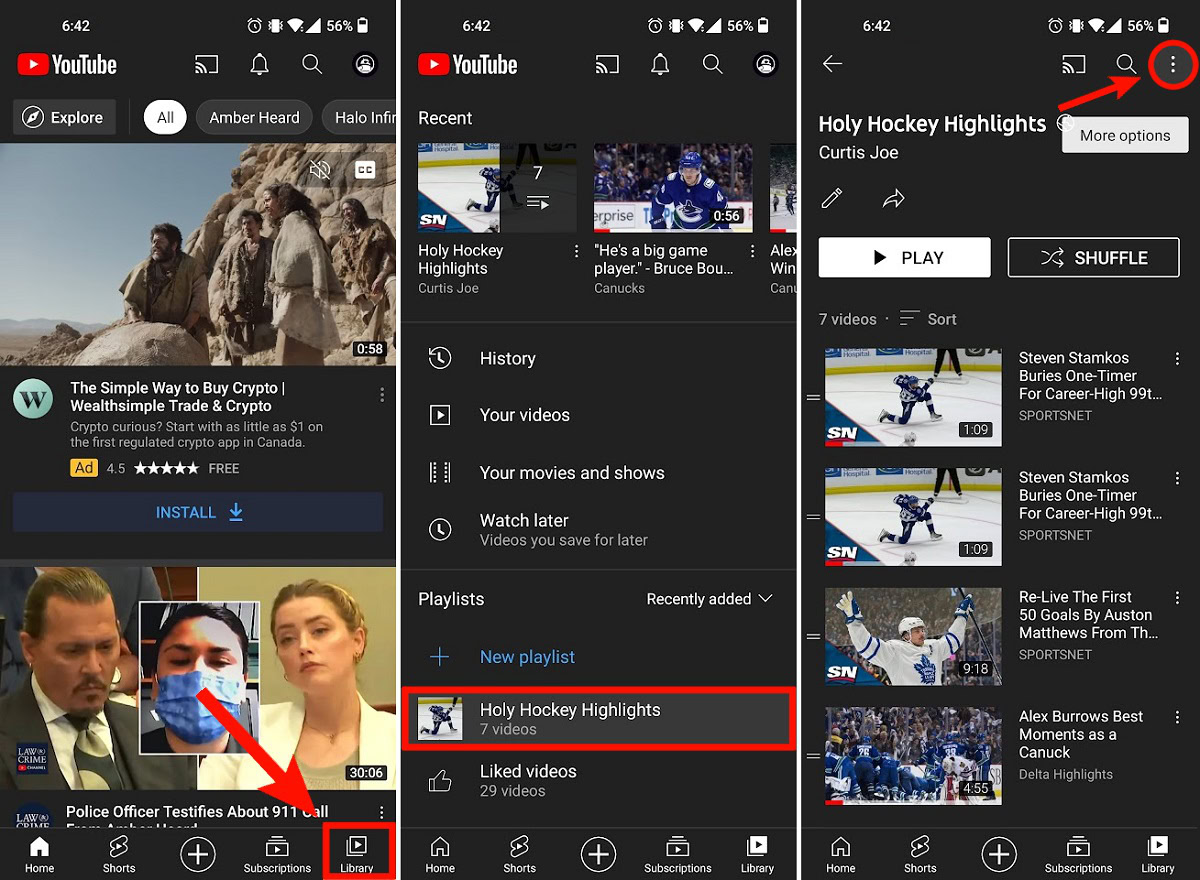Go back using the playlist screen arrow
Screen dimensions: 1200x880
click(832, 64)
